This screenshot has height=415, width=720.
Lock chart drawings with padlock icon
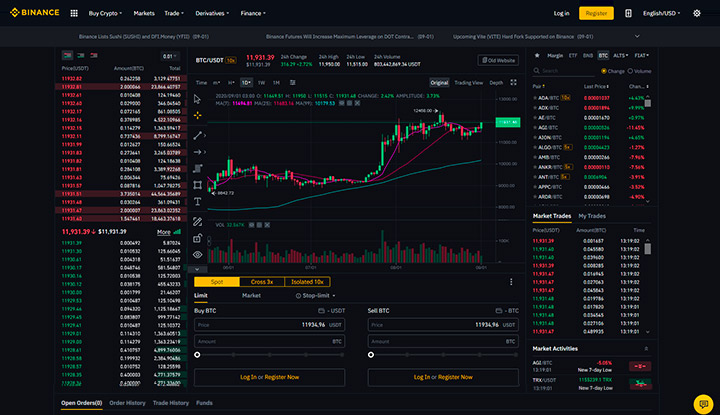click(197, 238)
